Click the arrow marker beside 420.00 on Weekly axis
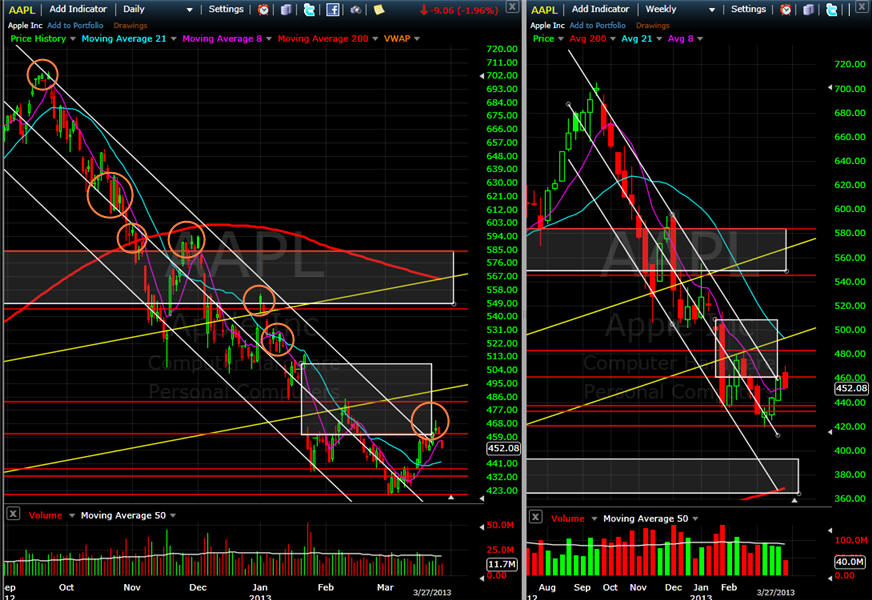 (x=830, y=432)
